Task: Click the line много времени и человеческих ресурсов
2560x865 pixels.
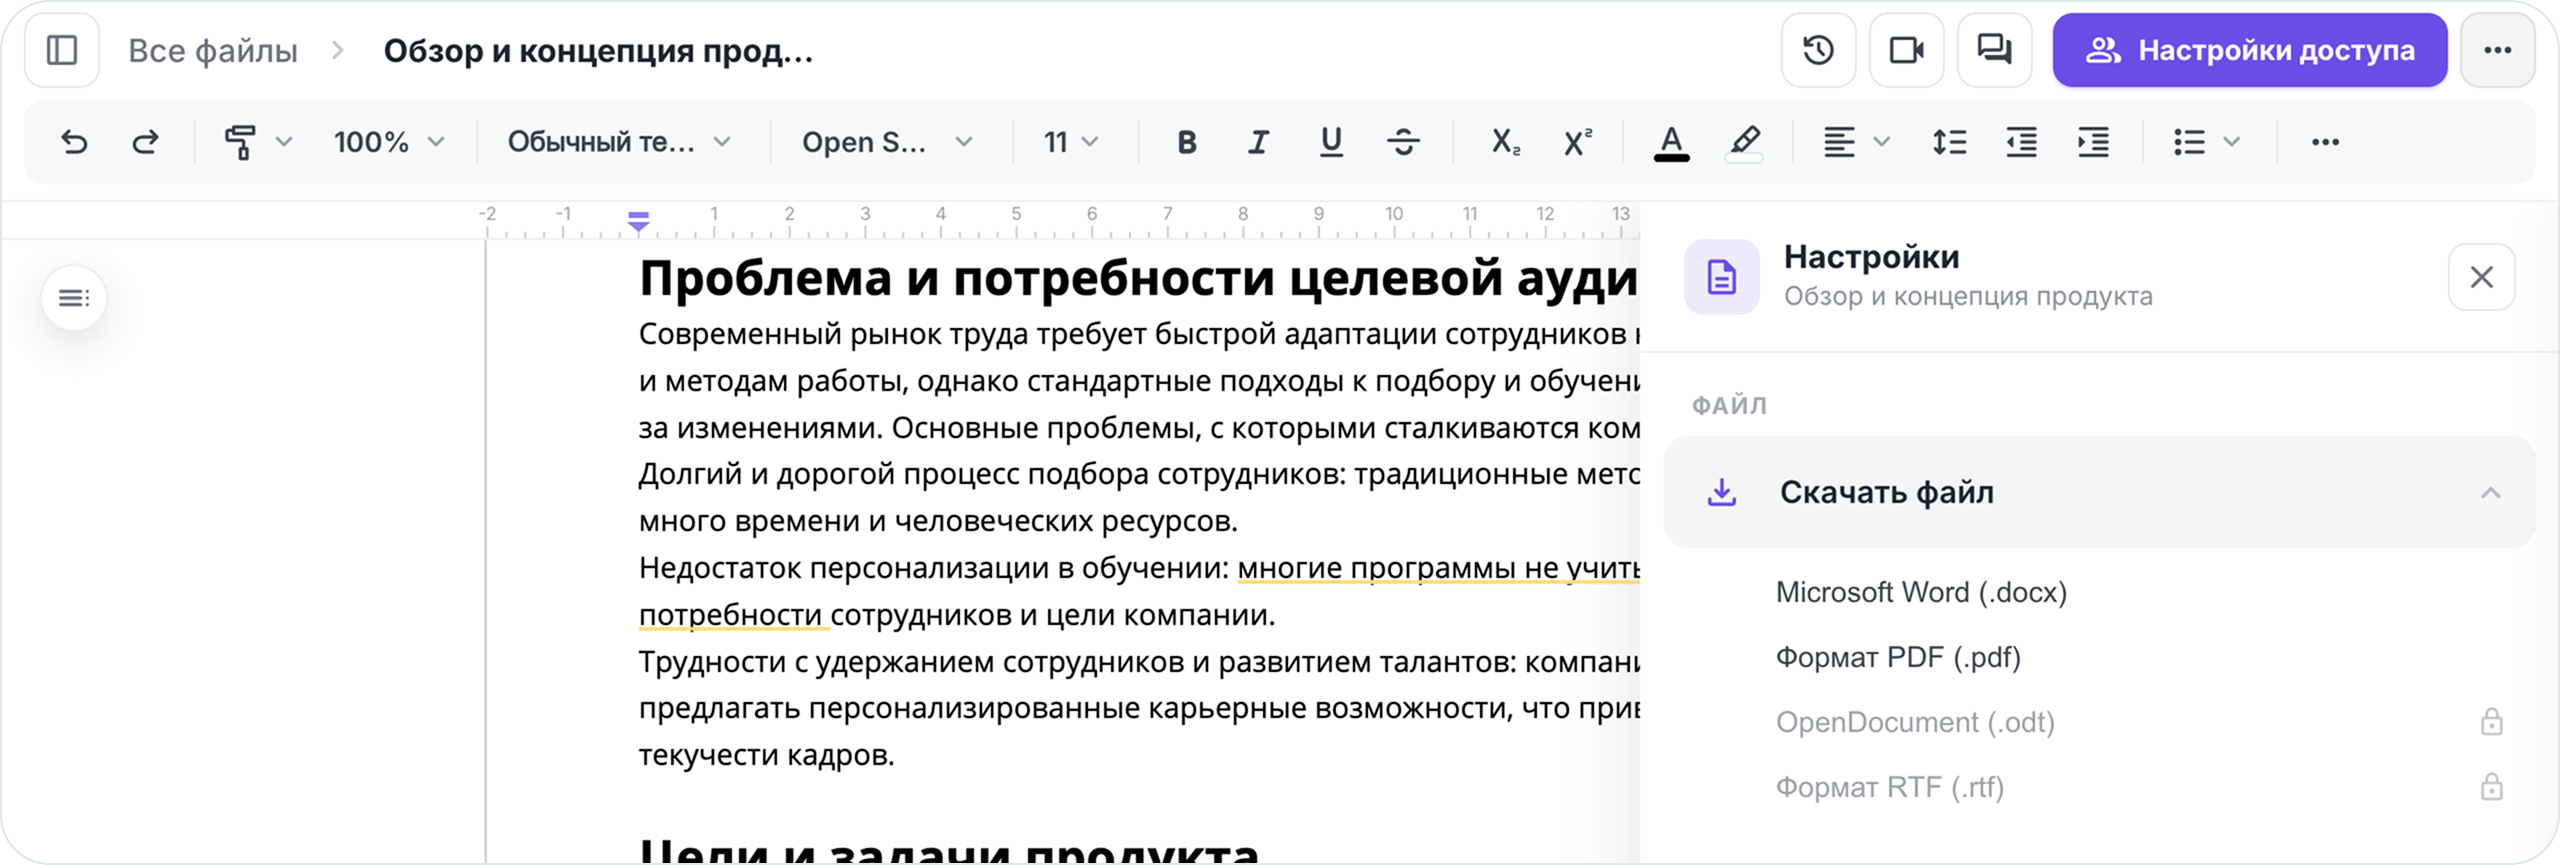Action: (938, 521)
